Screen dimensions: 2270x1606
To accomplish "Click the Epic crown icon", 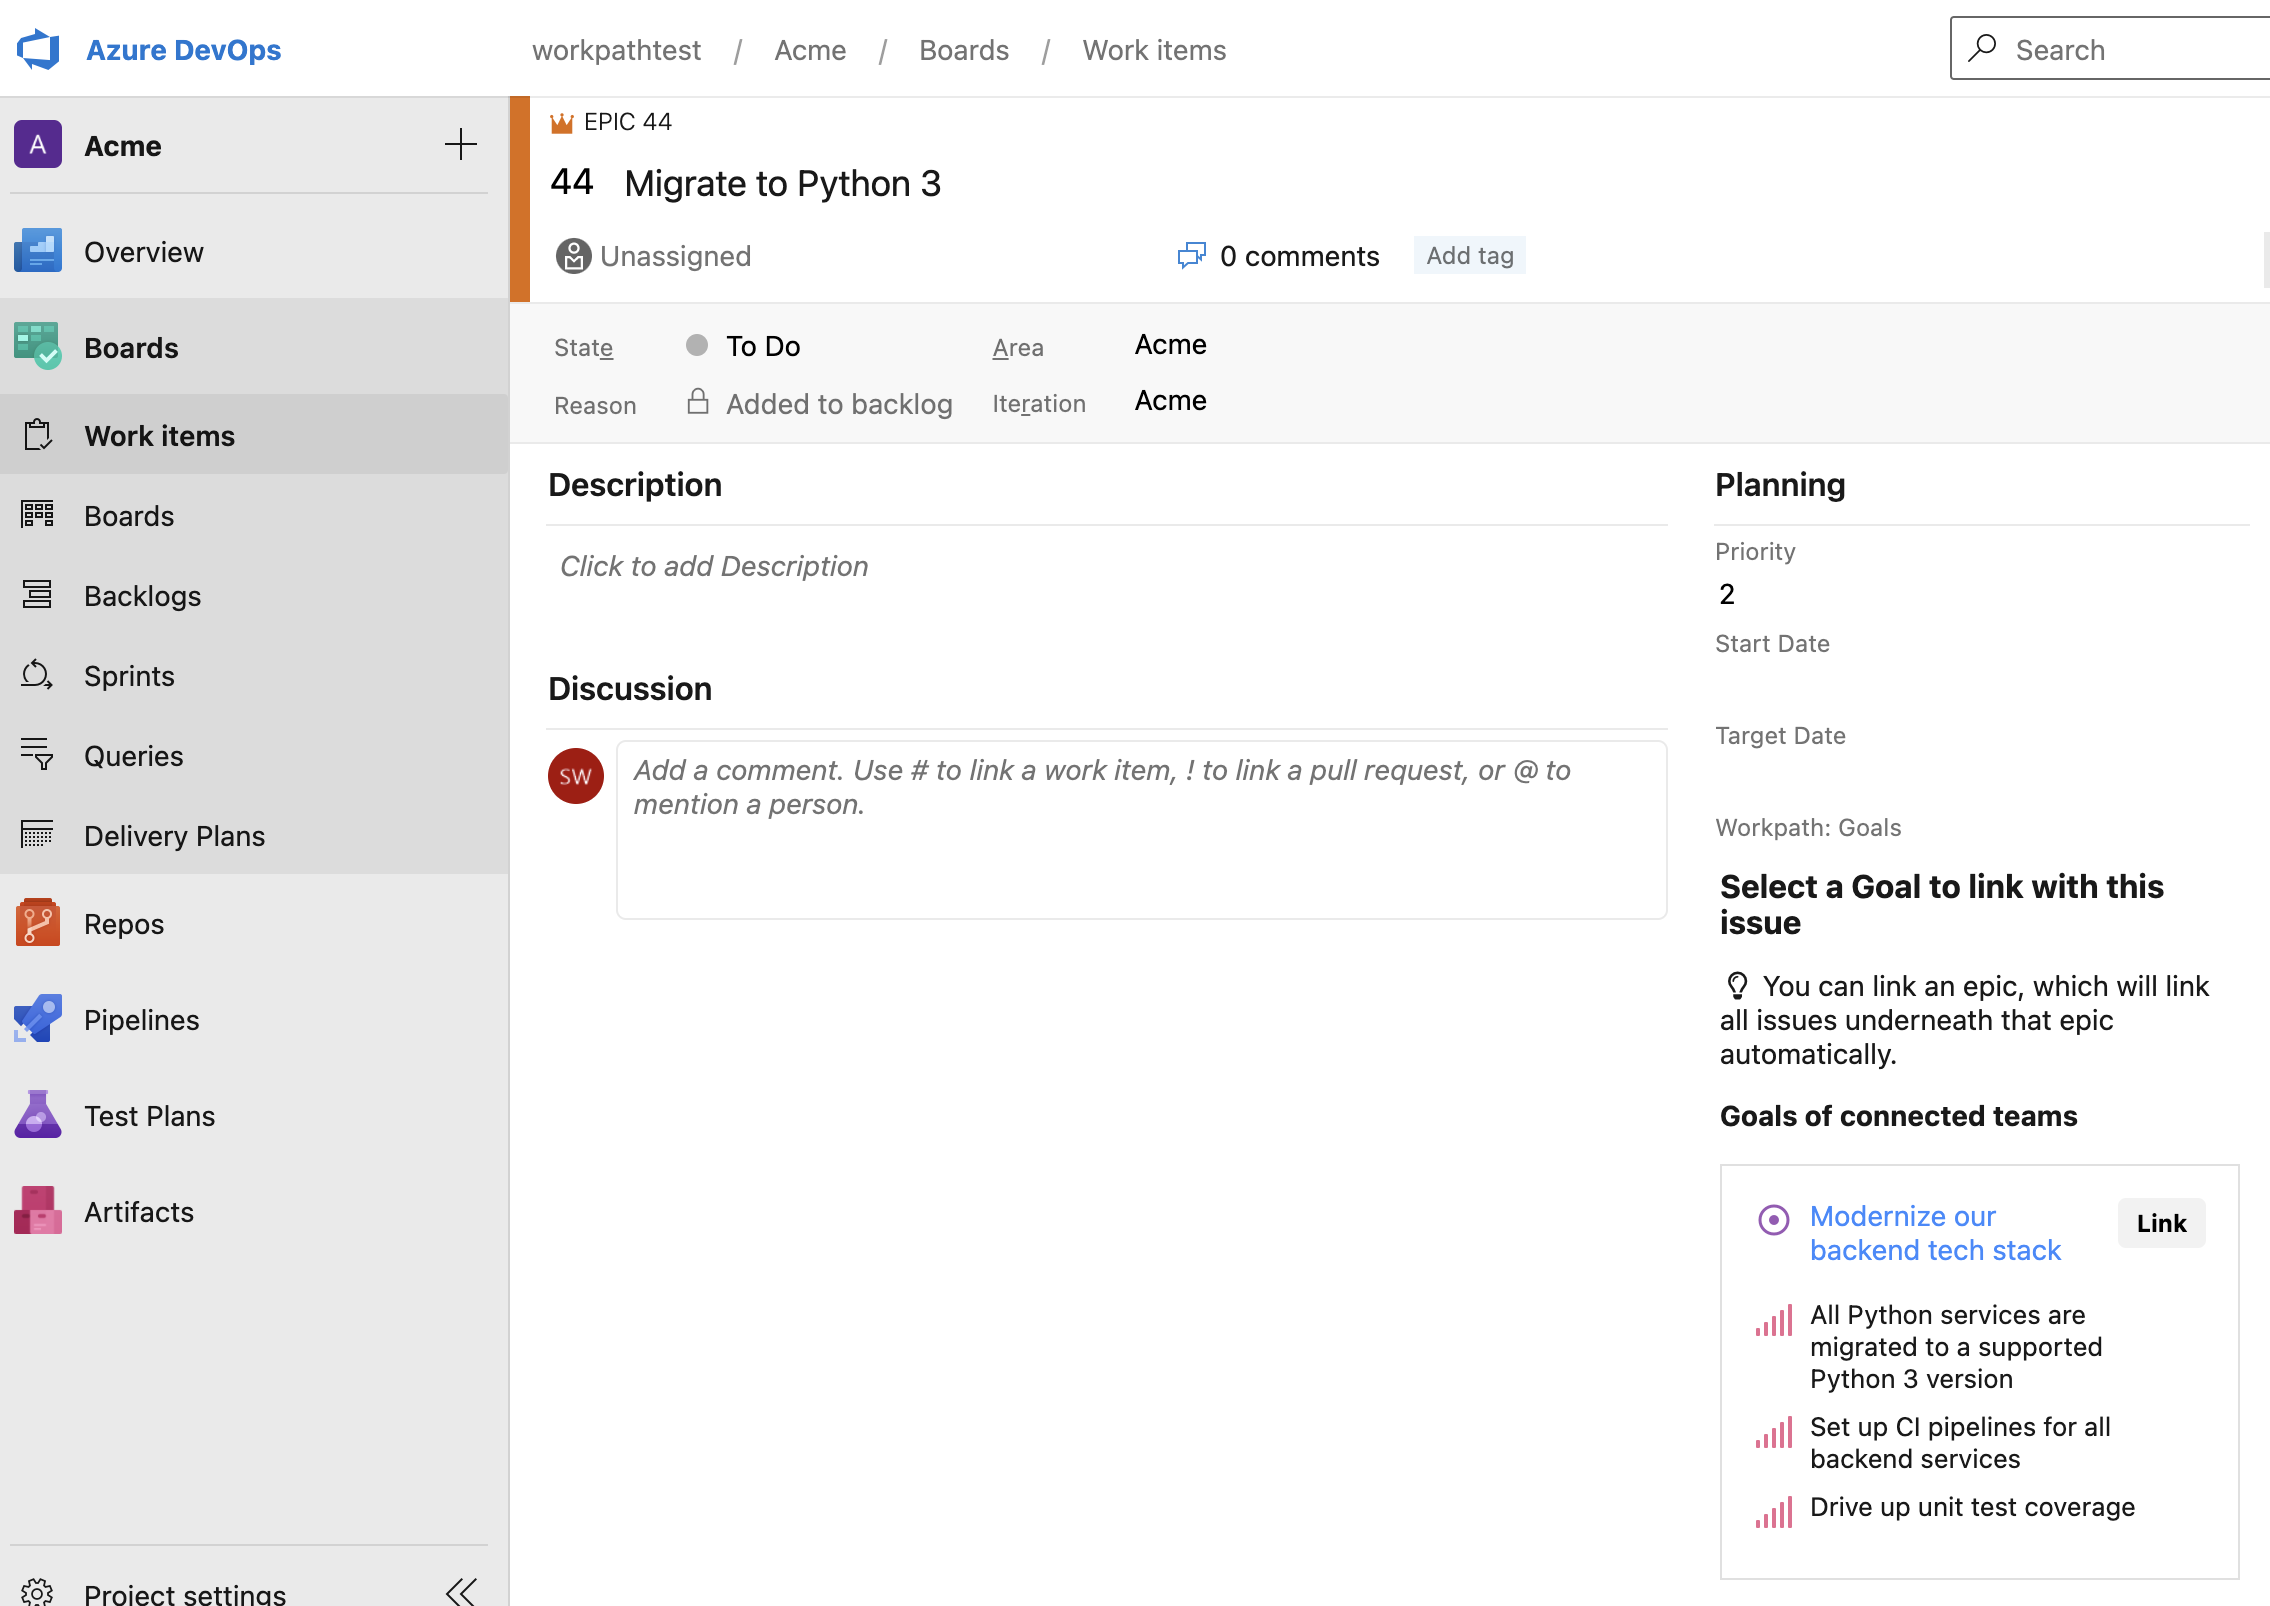I will pyautogui.click(x=562, y=122).
